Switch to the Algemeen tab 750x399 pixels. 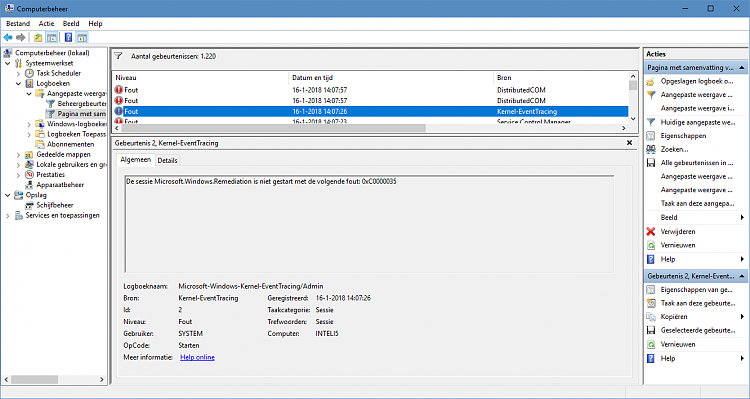point(135,160)
